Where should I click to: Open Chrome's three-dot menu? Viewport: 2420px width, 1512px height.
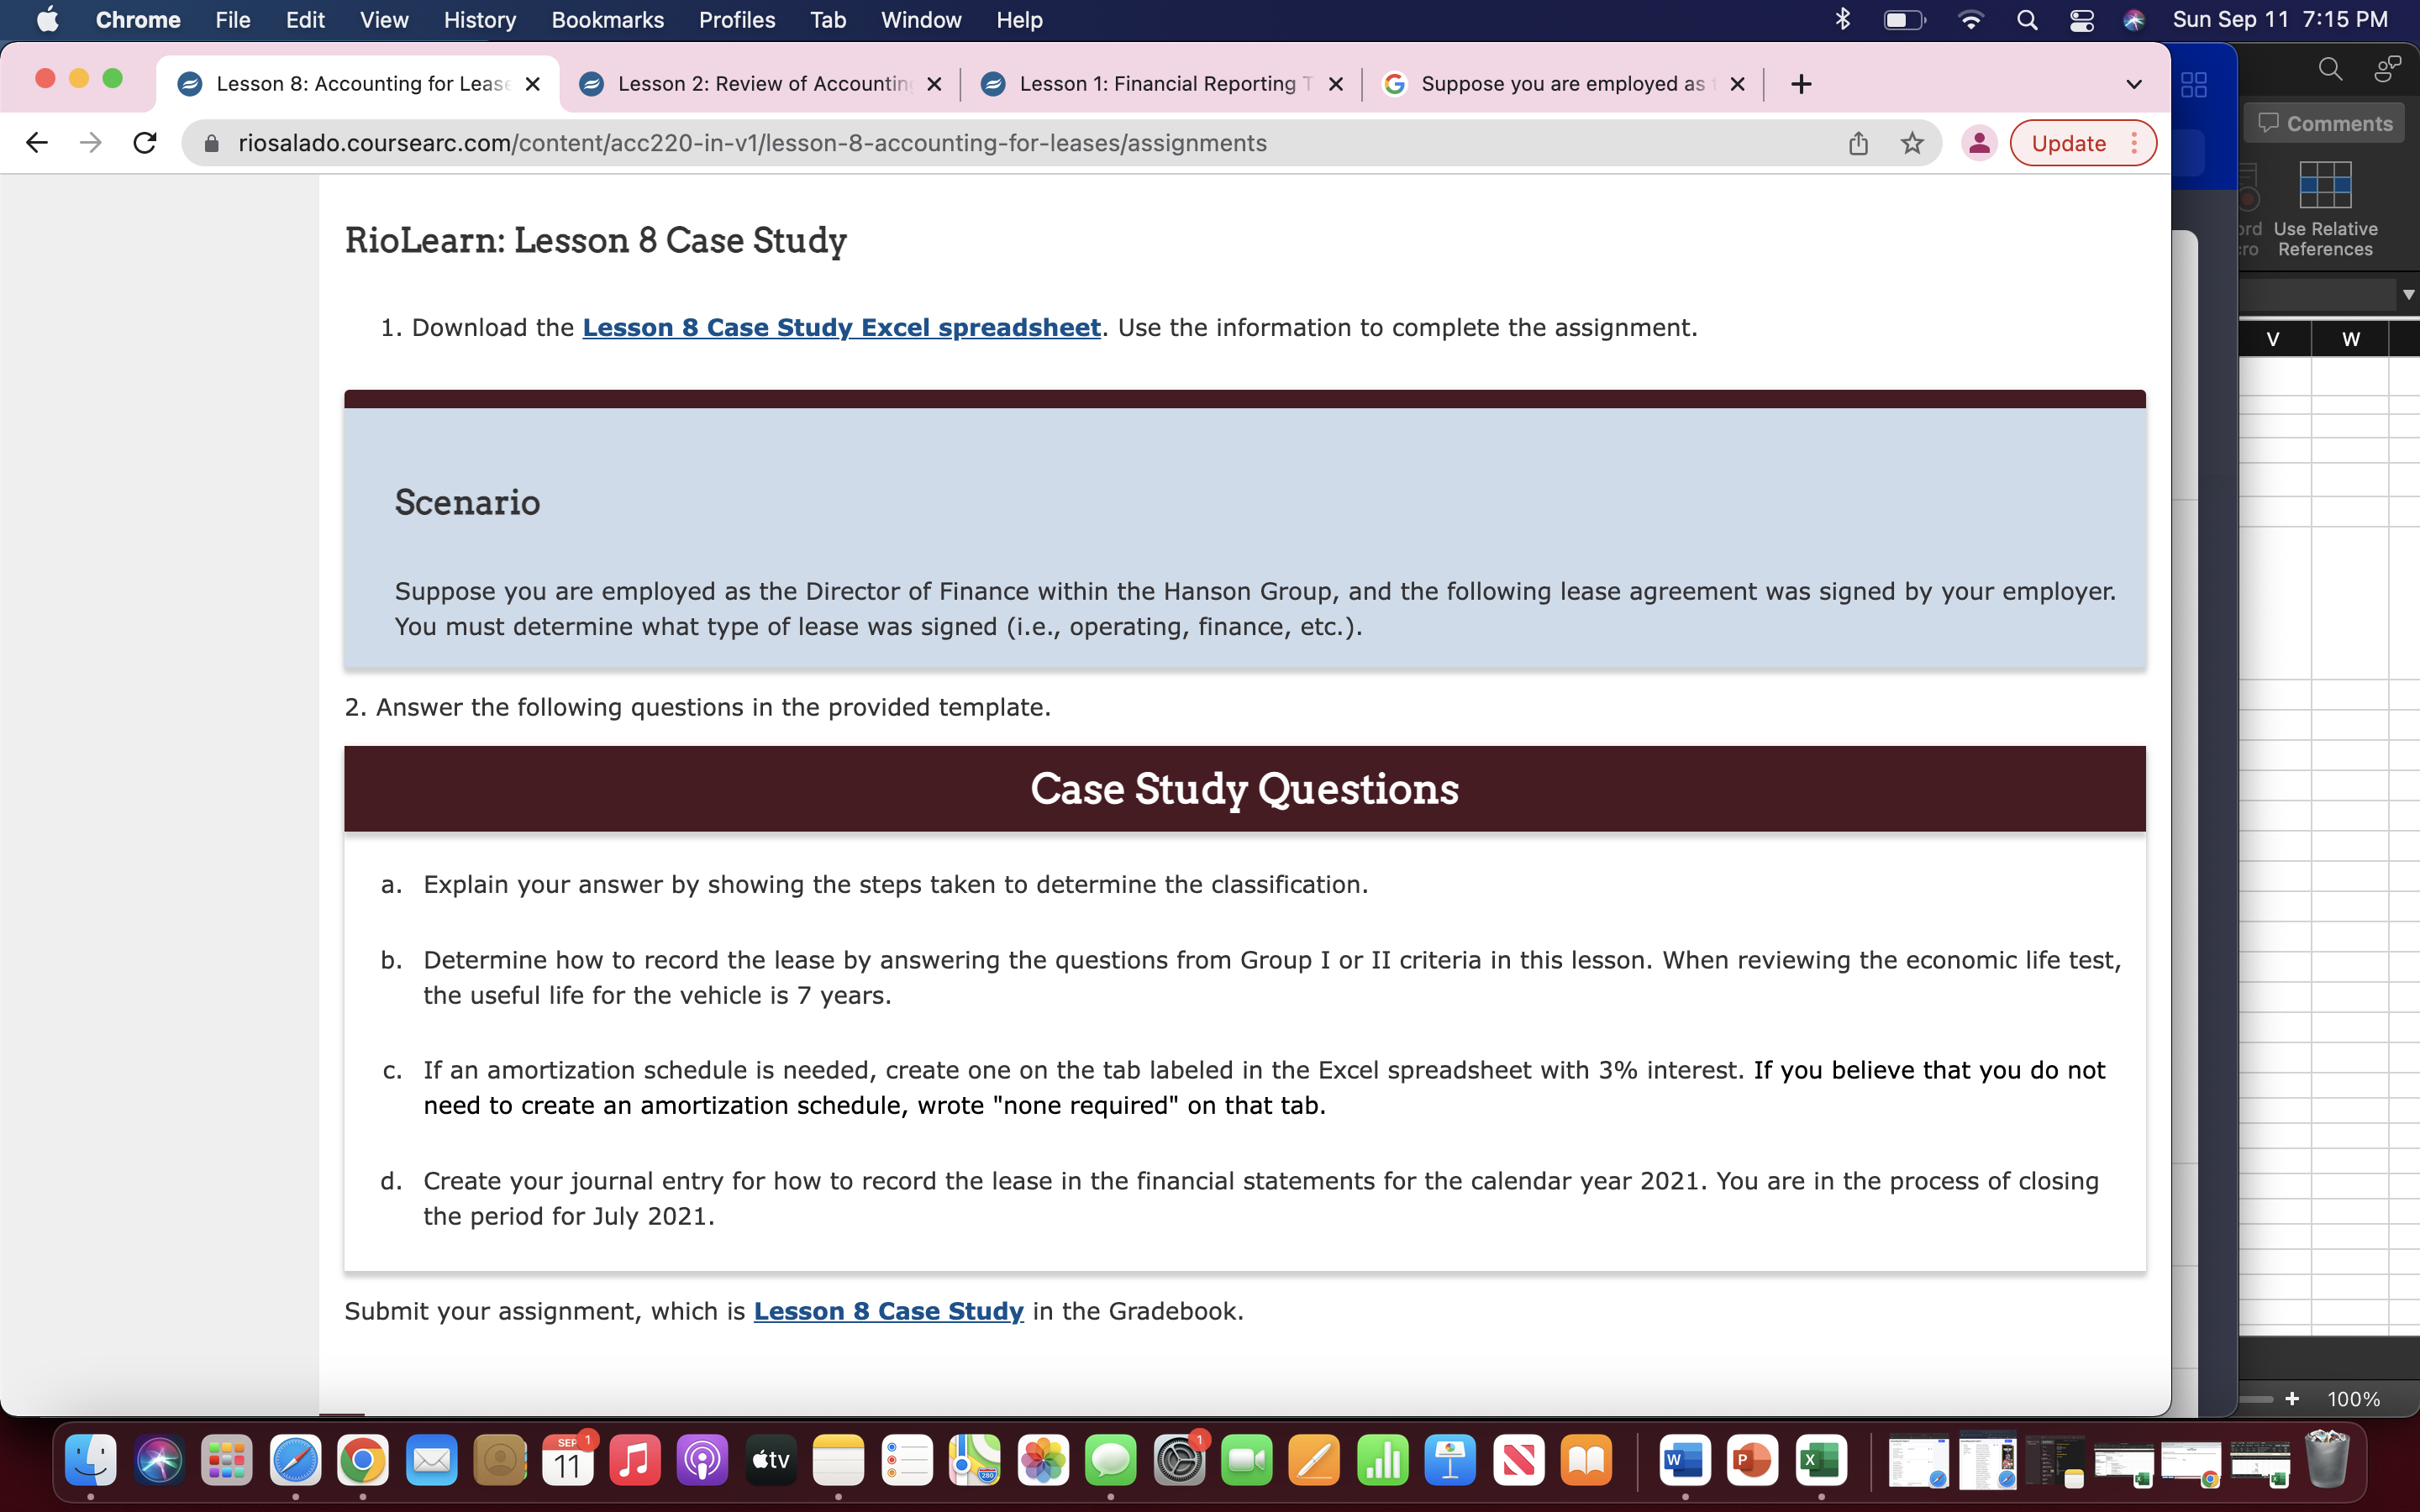click(2136, 142)
